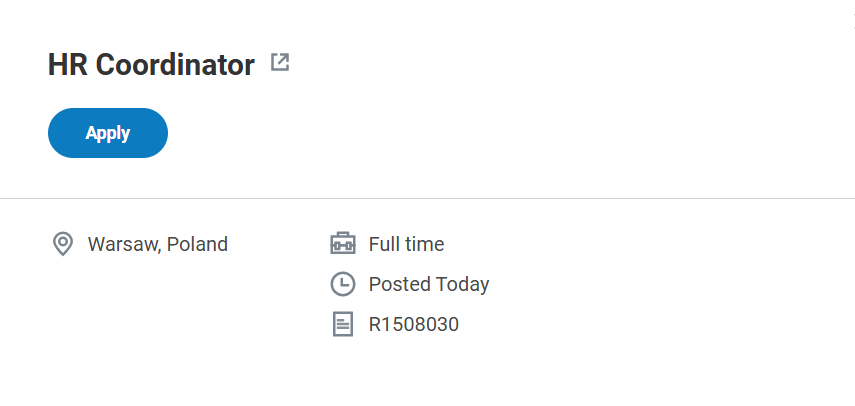Click the location pin icon
The width and height of the screenshot is (855, 406).
pos(62,244)
